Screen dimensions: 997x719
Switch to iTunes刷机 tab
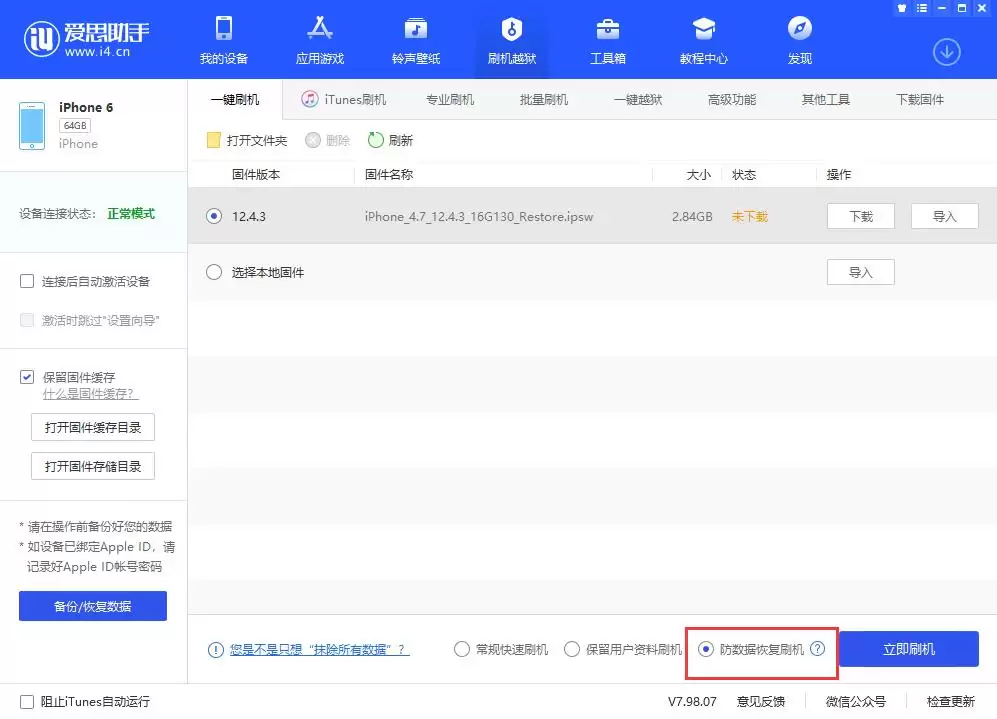[344, 99]
